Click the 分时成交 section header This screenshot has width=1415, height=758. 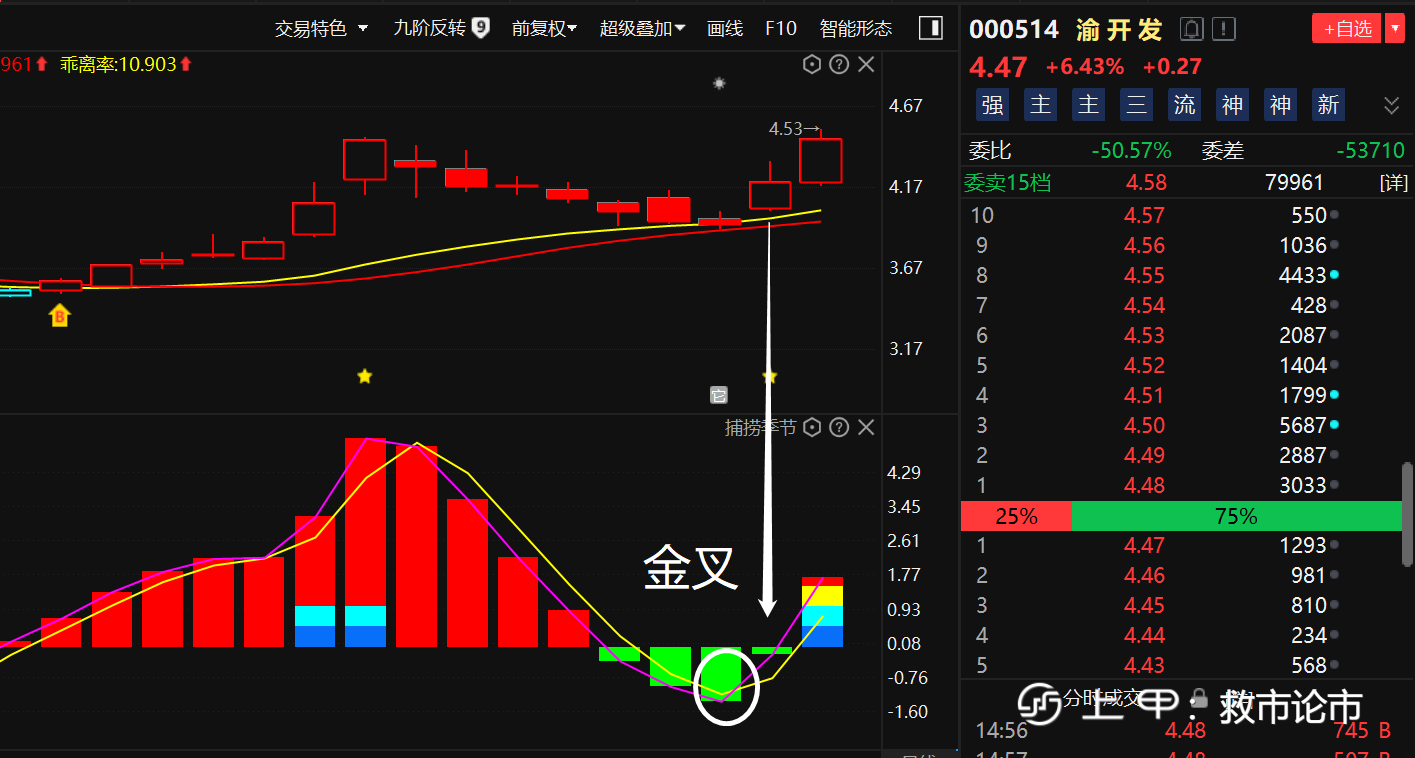(x=1101, y=697)
